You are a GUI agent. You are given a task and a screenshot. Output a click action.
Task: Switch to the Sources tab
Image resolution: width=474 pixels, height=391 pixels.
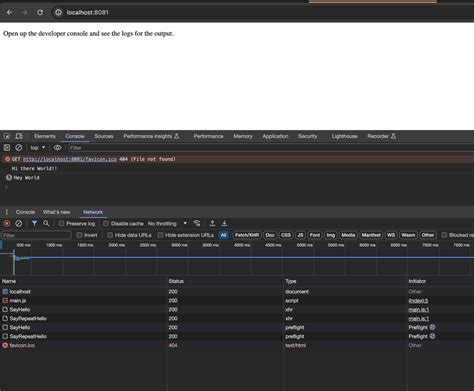(x=104, y=136)
